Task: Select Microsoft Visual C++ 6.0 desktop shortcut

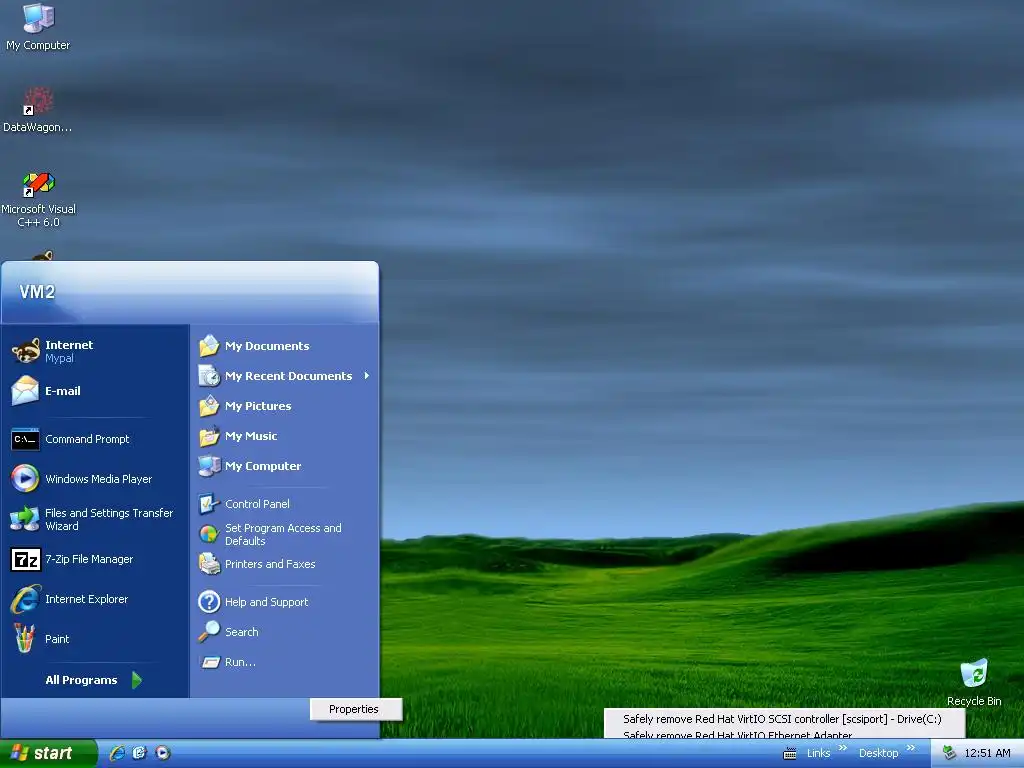Action: coord(38,199)
